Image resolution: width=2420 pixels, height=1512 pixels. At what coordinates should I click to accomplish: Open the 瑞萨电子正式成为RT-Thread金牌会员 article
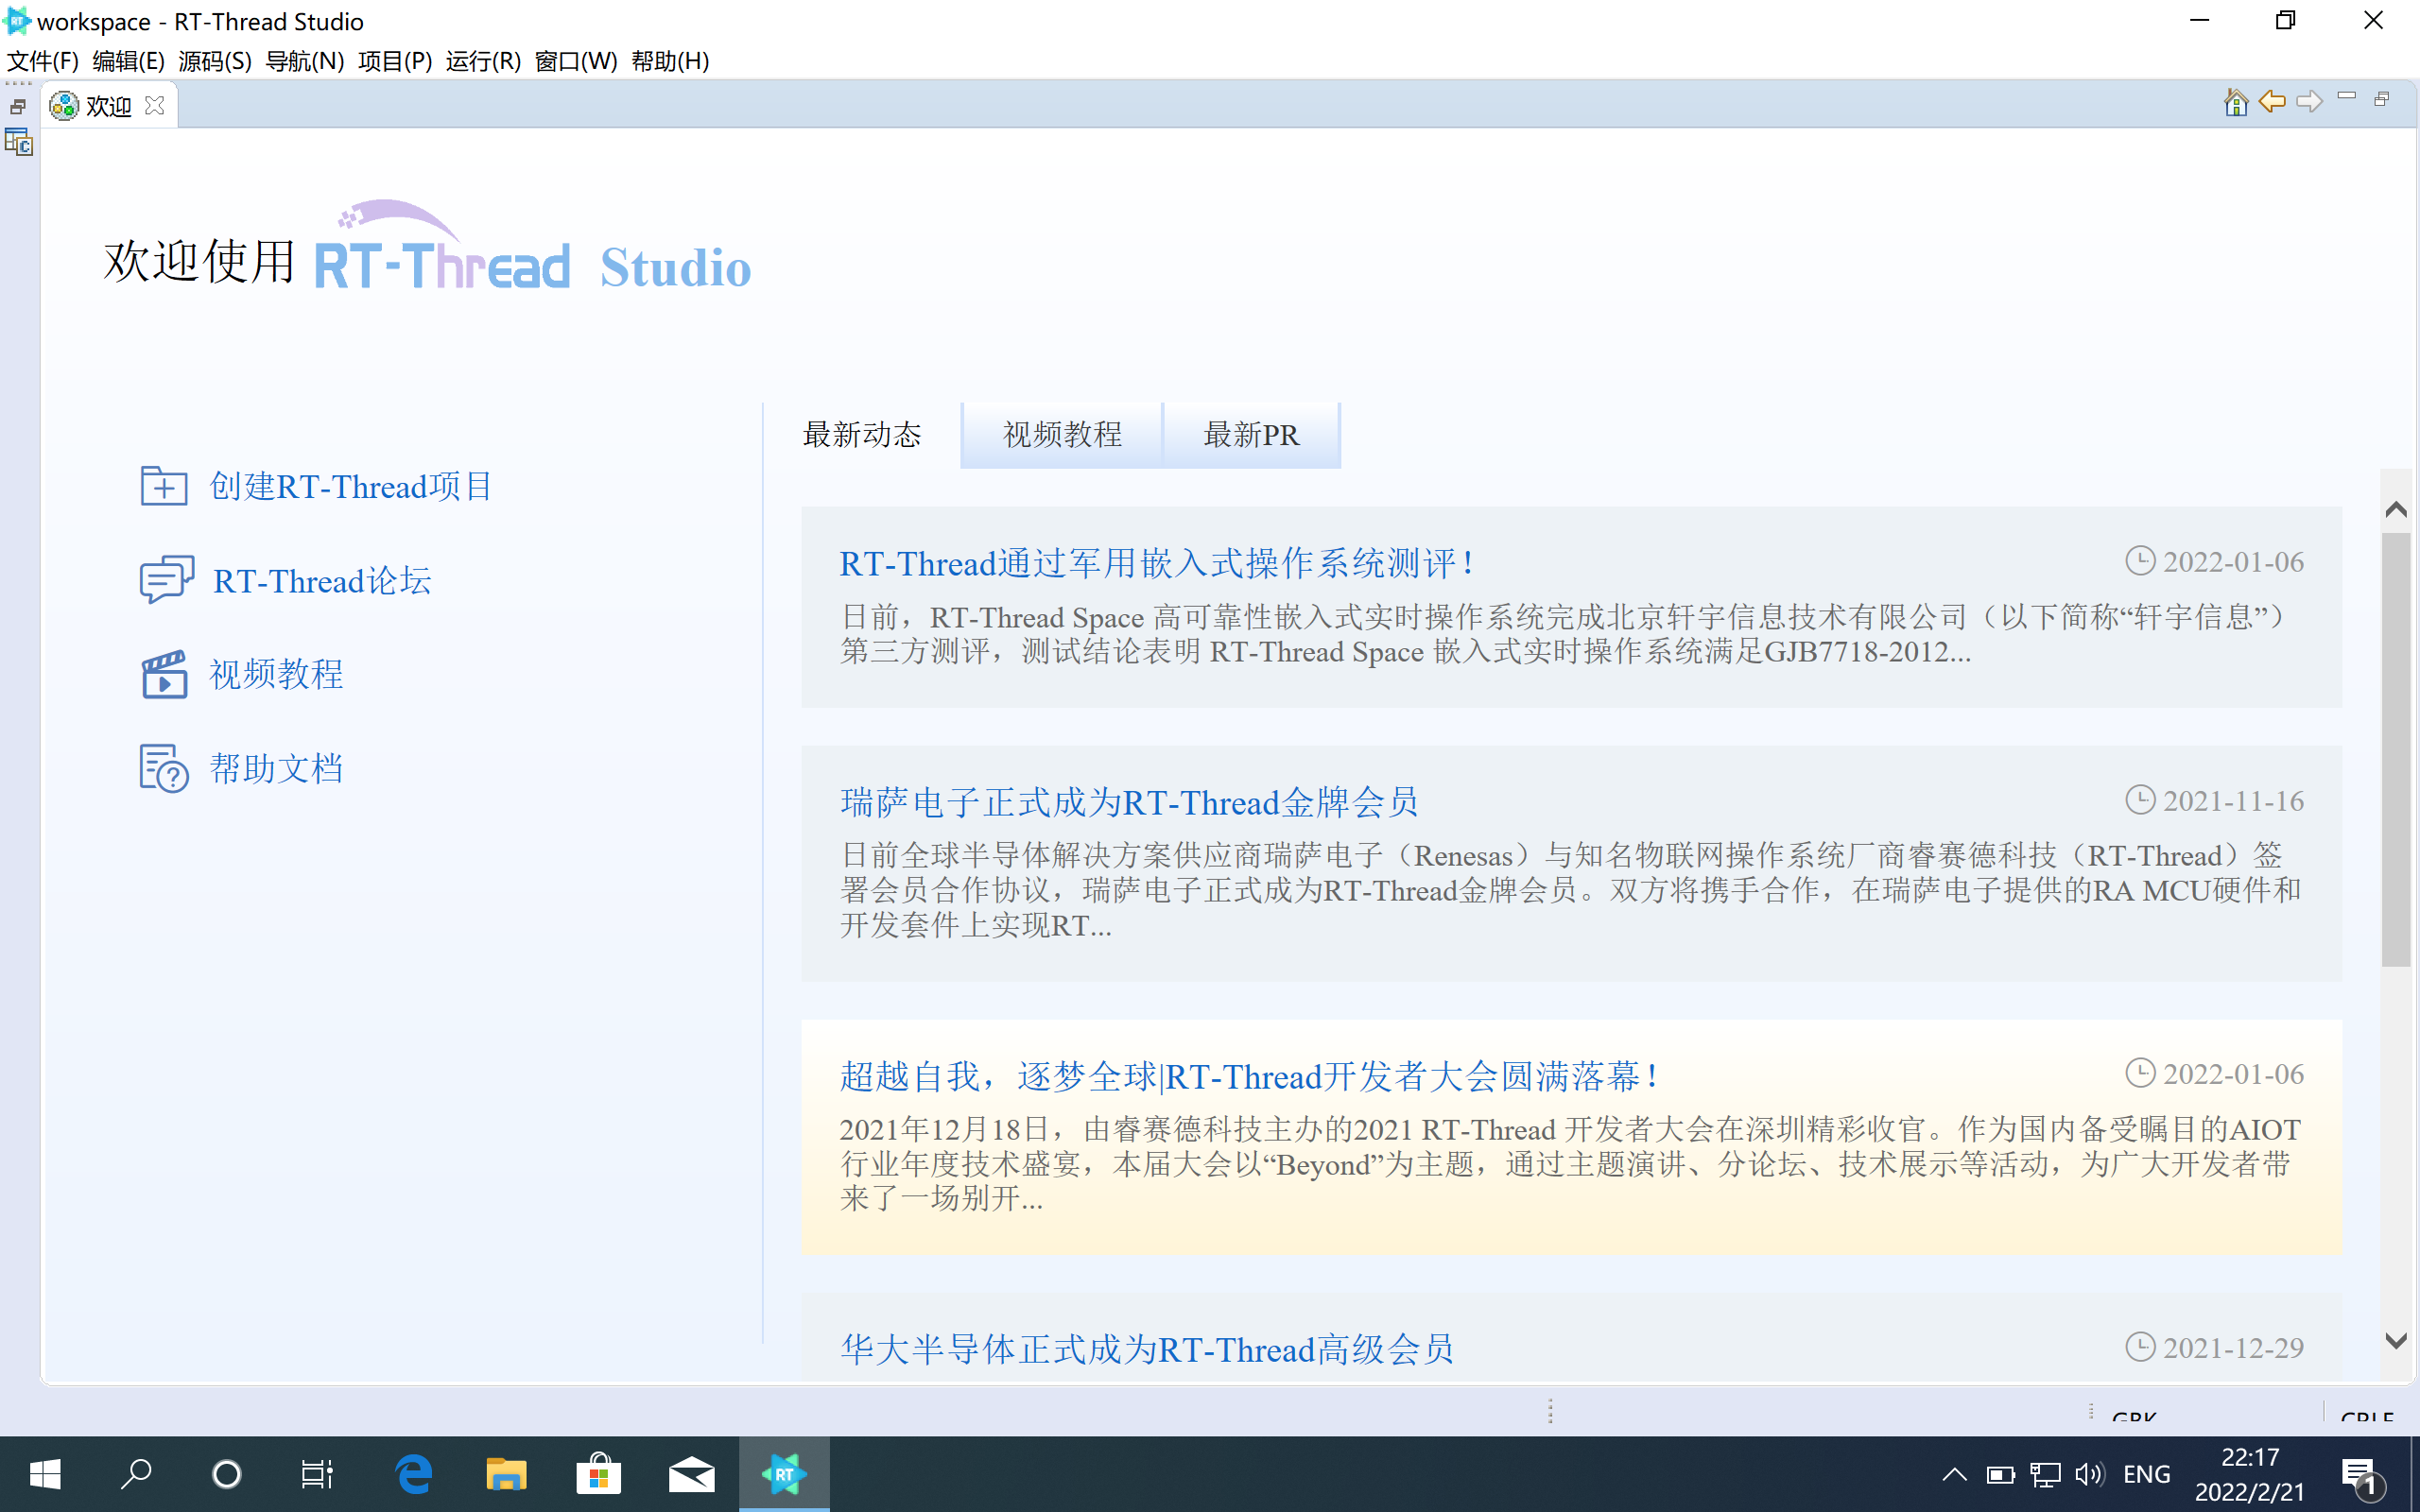[x=1129, y=802]
